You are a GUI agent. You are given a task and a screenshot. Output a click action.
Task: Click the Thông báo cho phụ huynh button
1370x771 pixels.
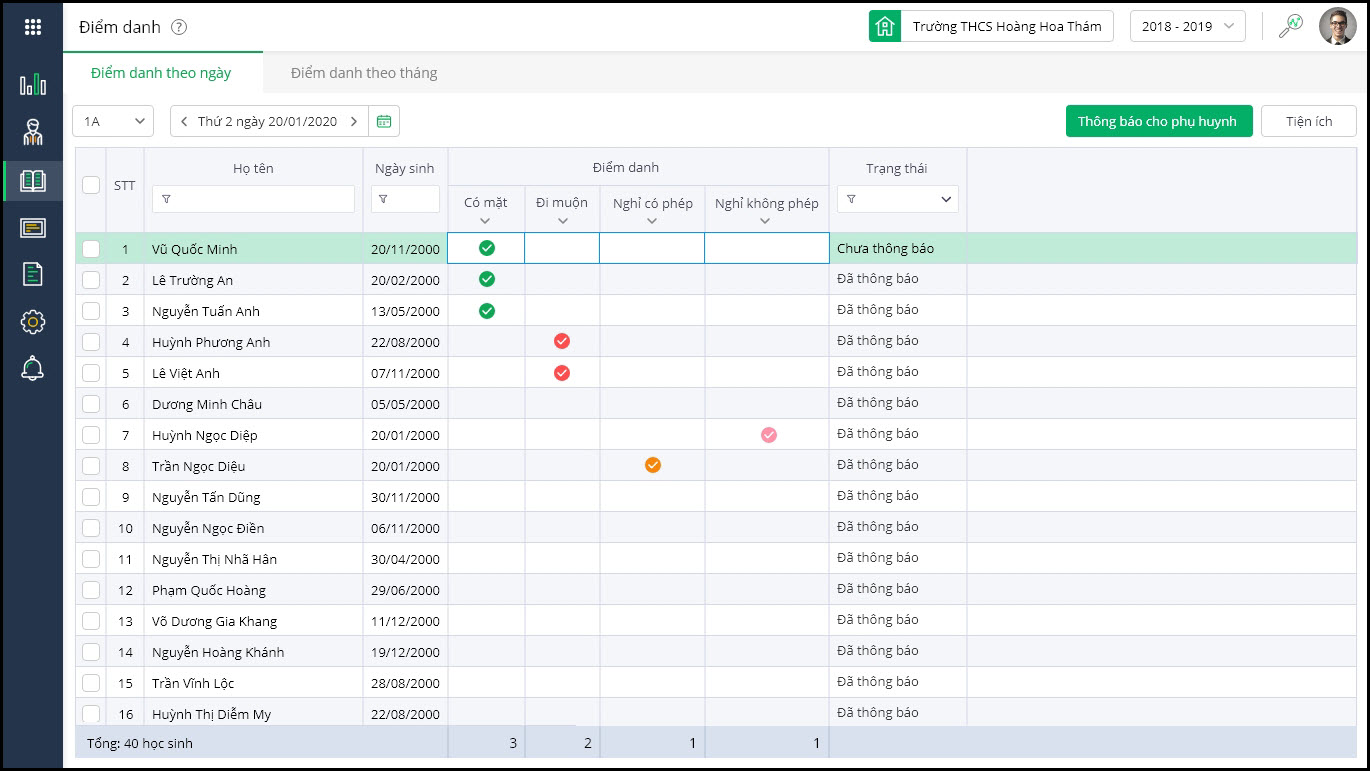1158,121
